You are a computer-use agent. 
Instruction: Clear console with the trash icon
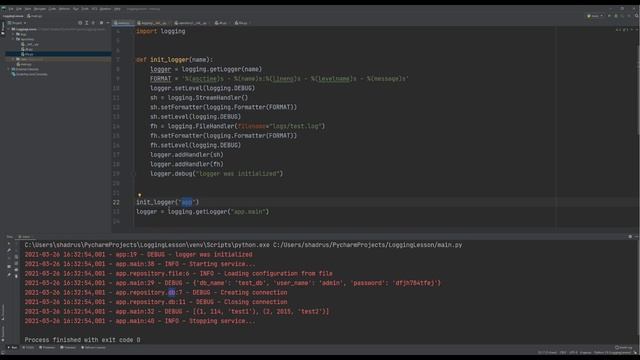point(16,276)
